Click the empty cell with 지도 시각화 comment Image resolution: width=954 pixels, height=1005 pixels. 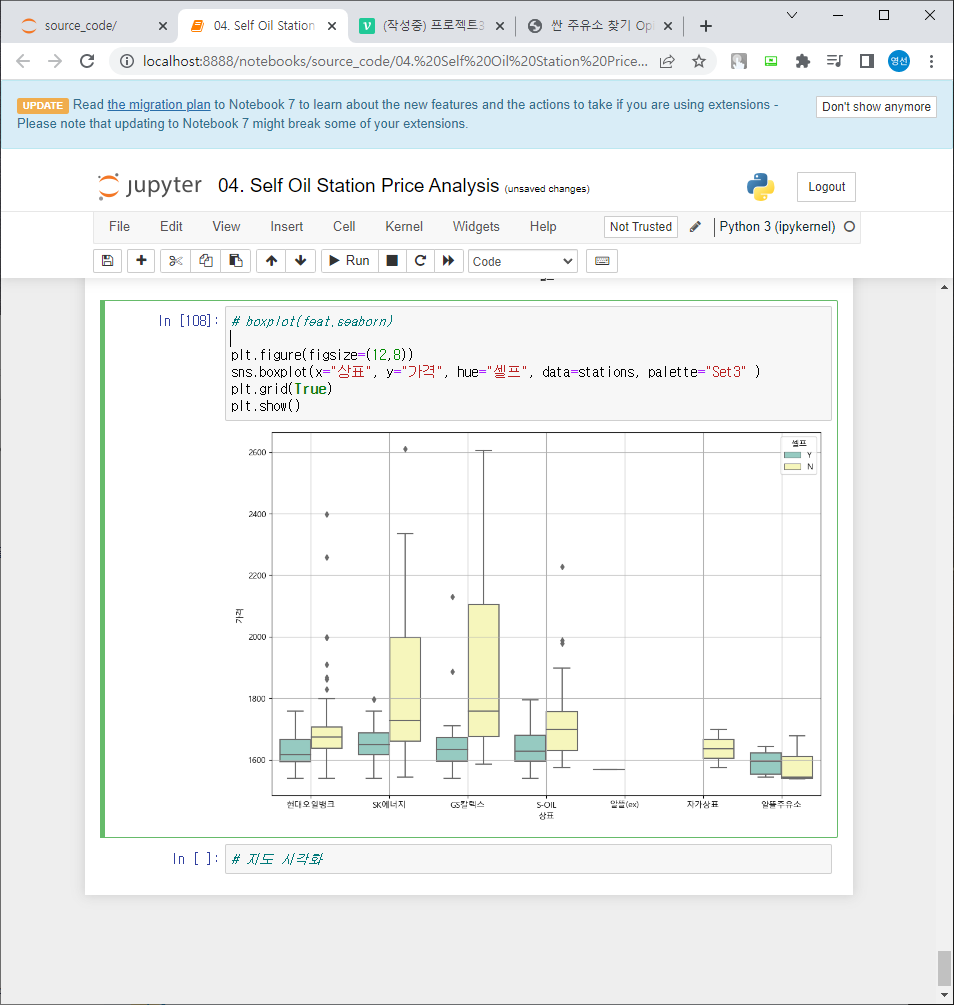528,859
